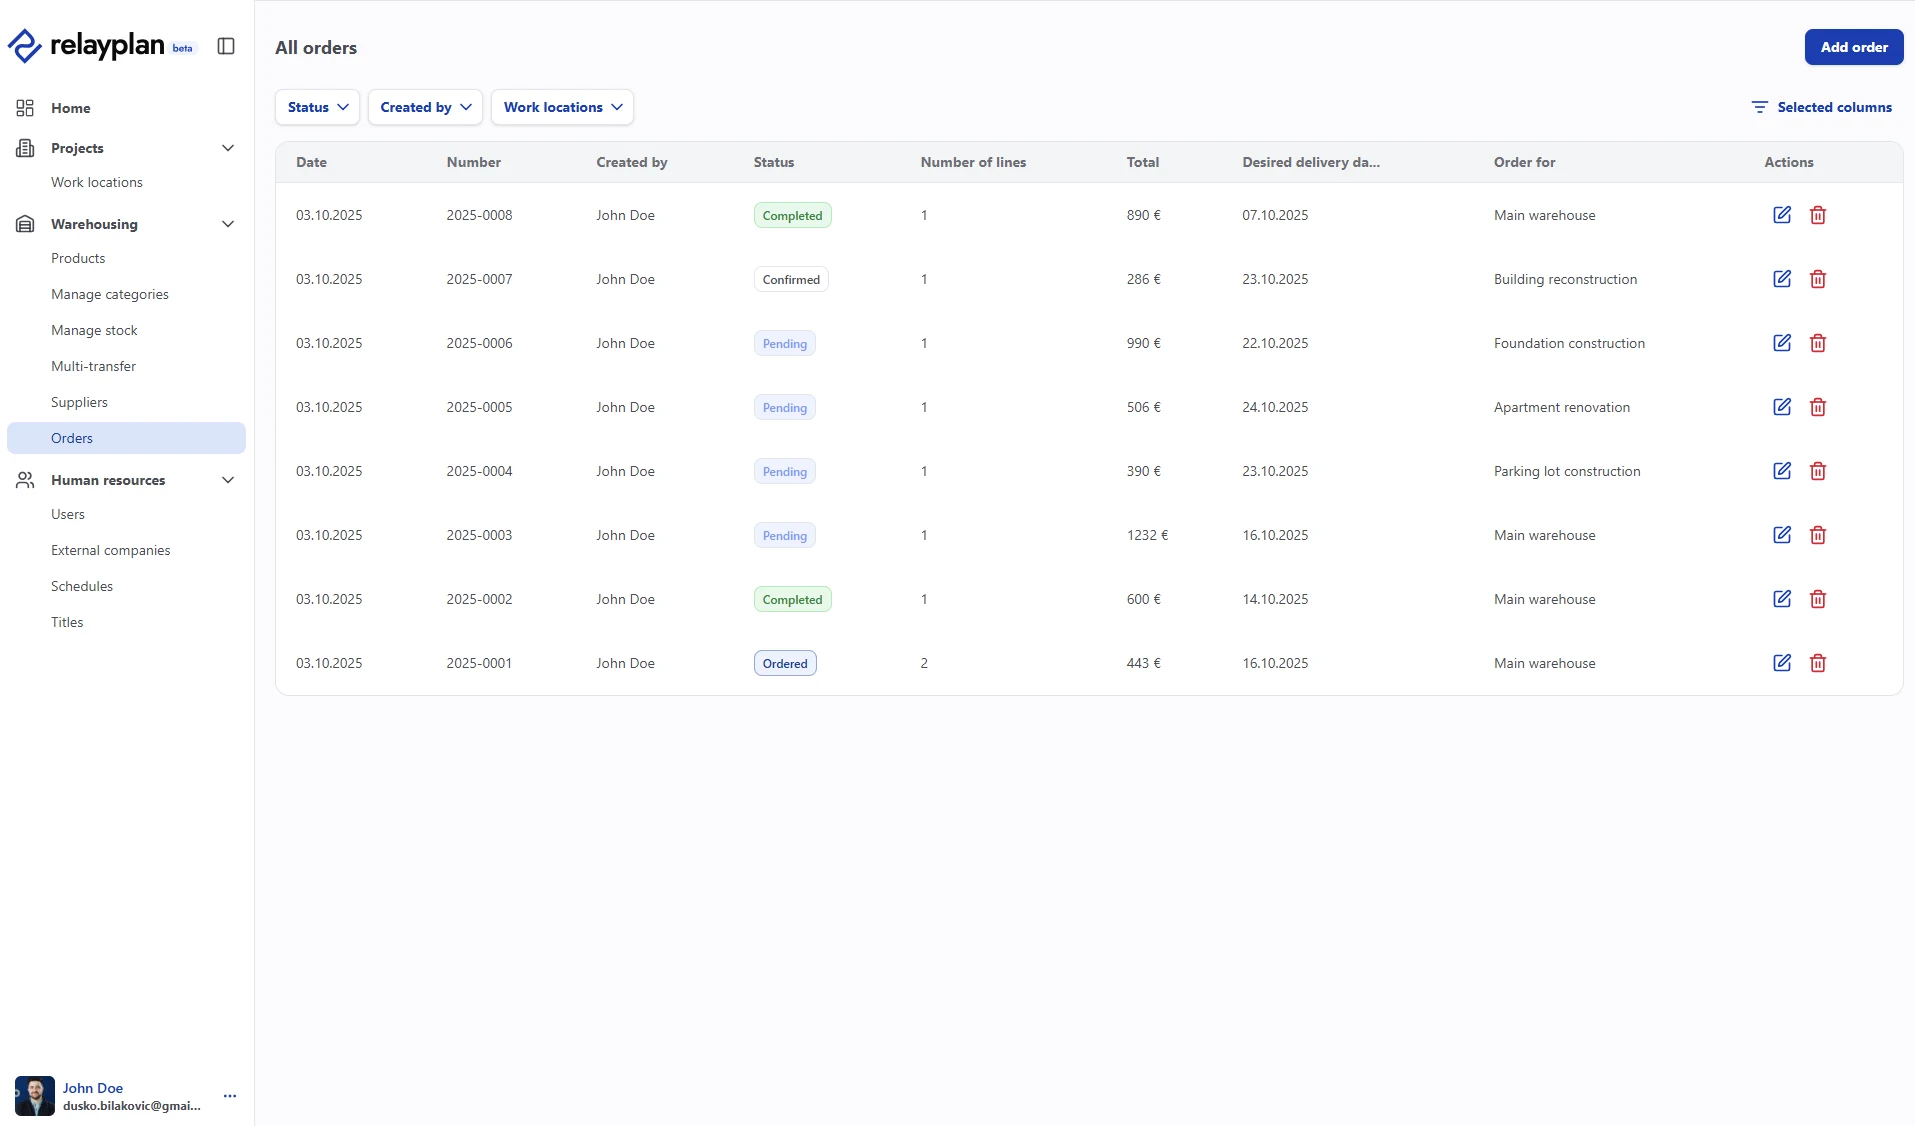Open Selected columns settings
Viewport: 1915px width, 1126px height.
1821,107
